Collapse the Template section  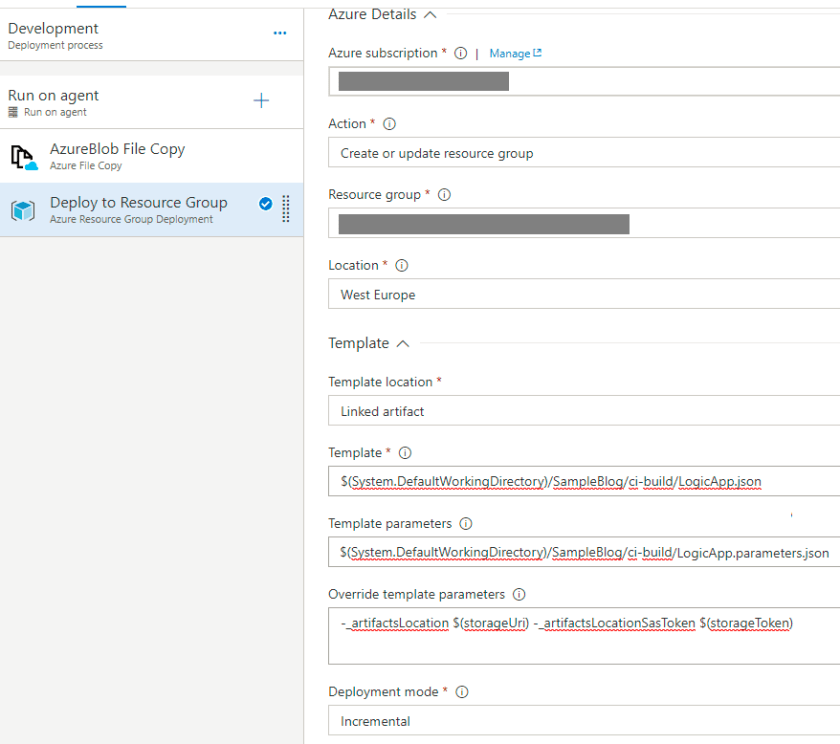point(402,344)
